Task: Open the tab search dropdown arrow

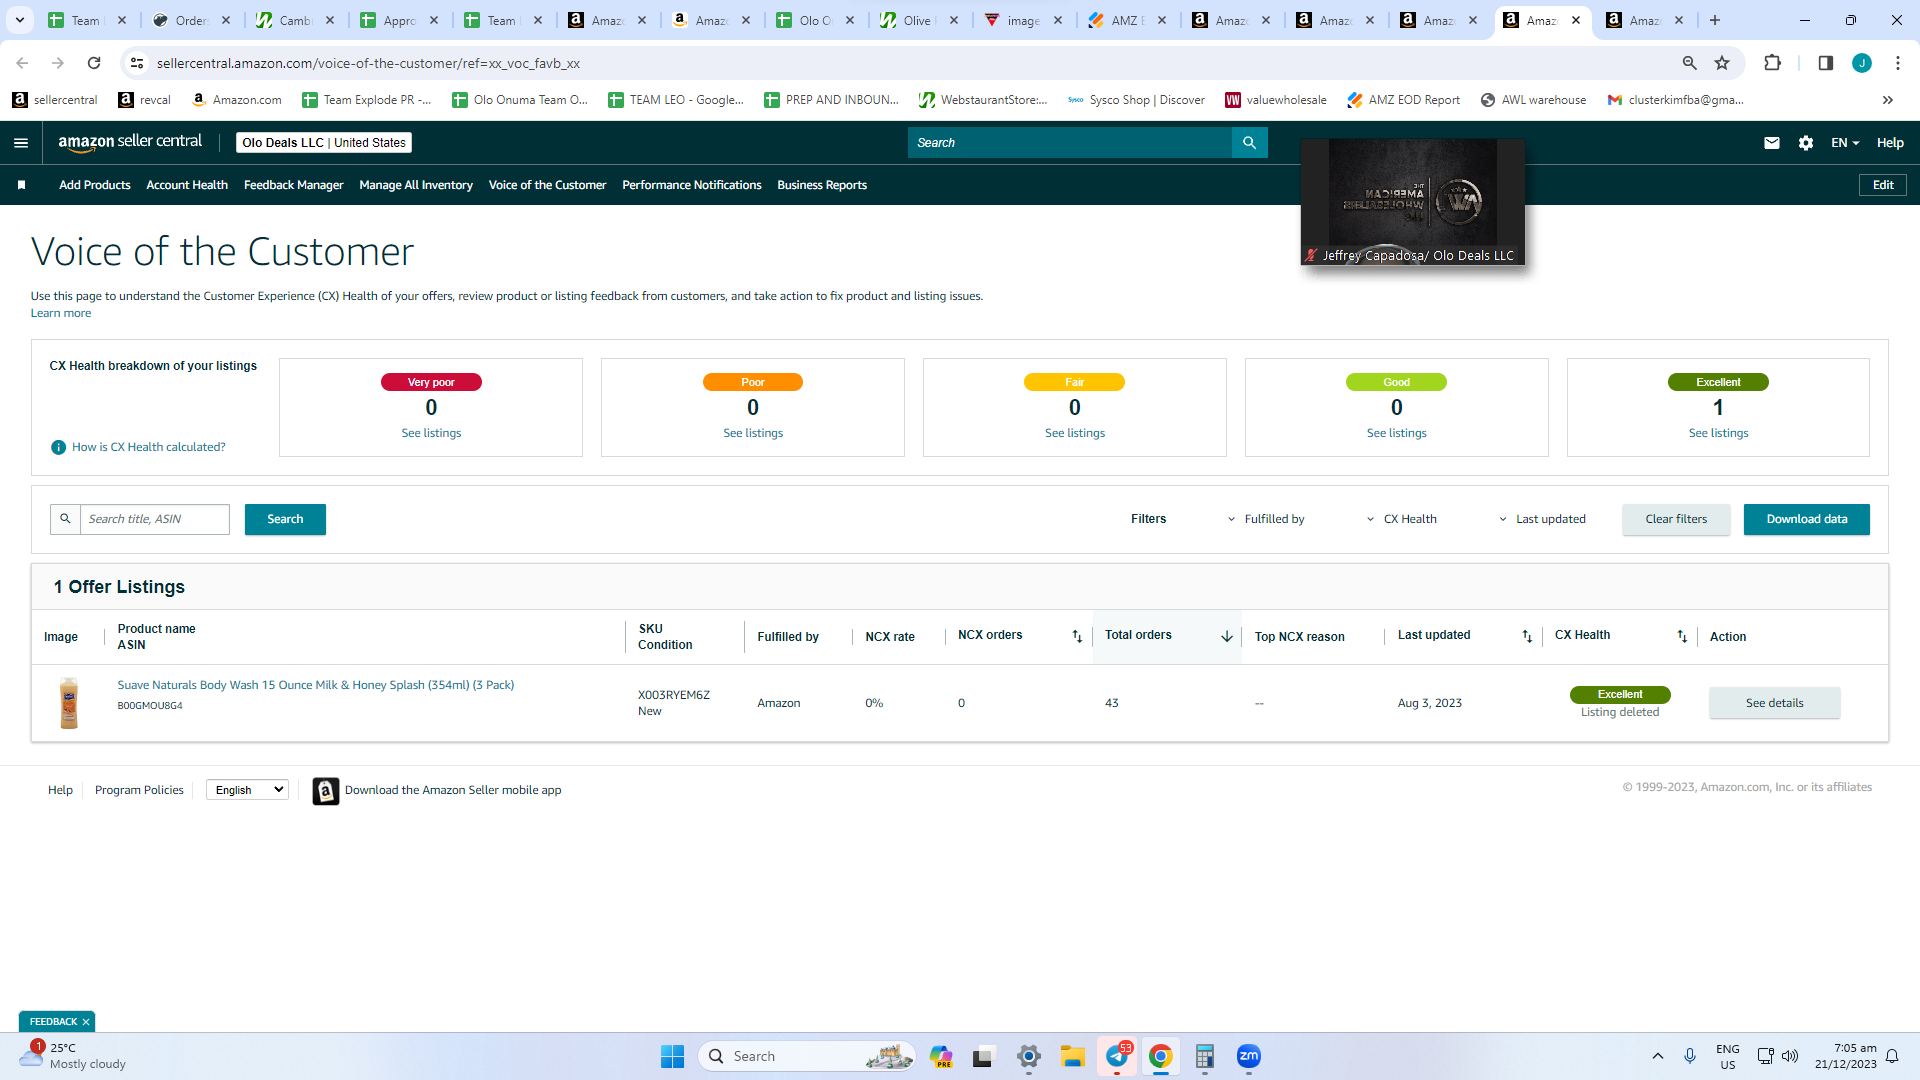Action: coord(20,20)
